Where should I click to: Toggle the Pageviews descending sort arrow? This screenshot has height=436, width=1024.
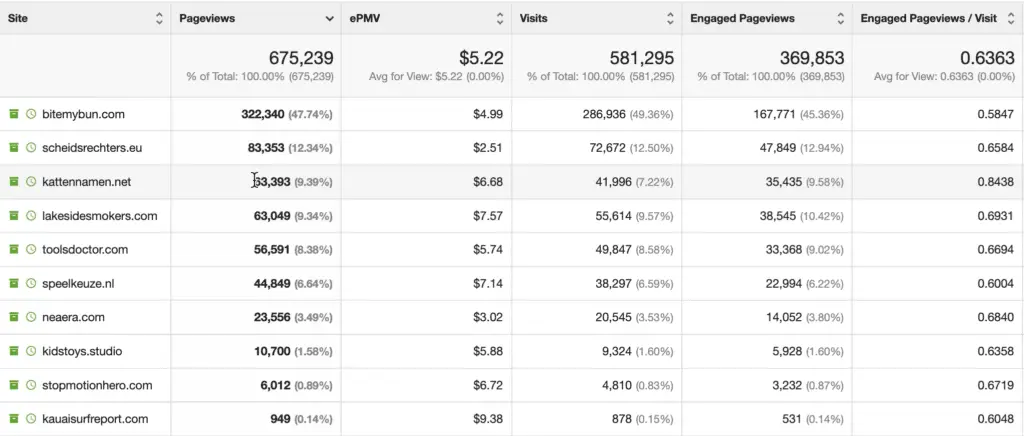coord(330,19)
